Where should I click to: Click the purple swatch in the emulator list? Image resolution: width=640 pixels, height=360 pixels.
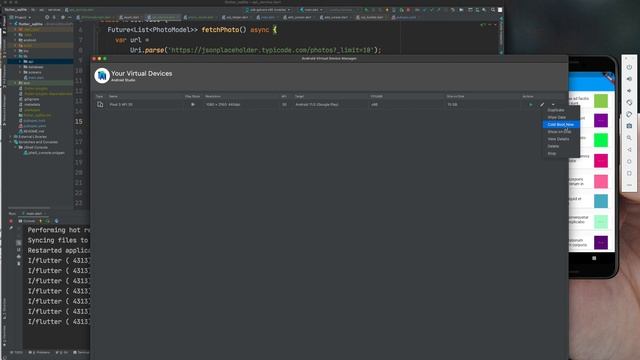coord(601,121)
